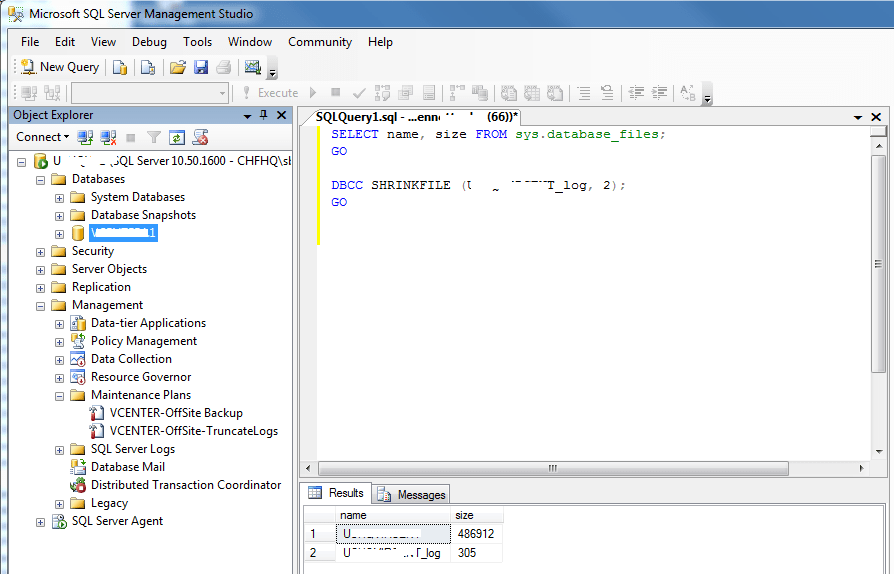Click Connect Object Explorer icon

click(85, 137)
